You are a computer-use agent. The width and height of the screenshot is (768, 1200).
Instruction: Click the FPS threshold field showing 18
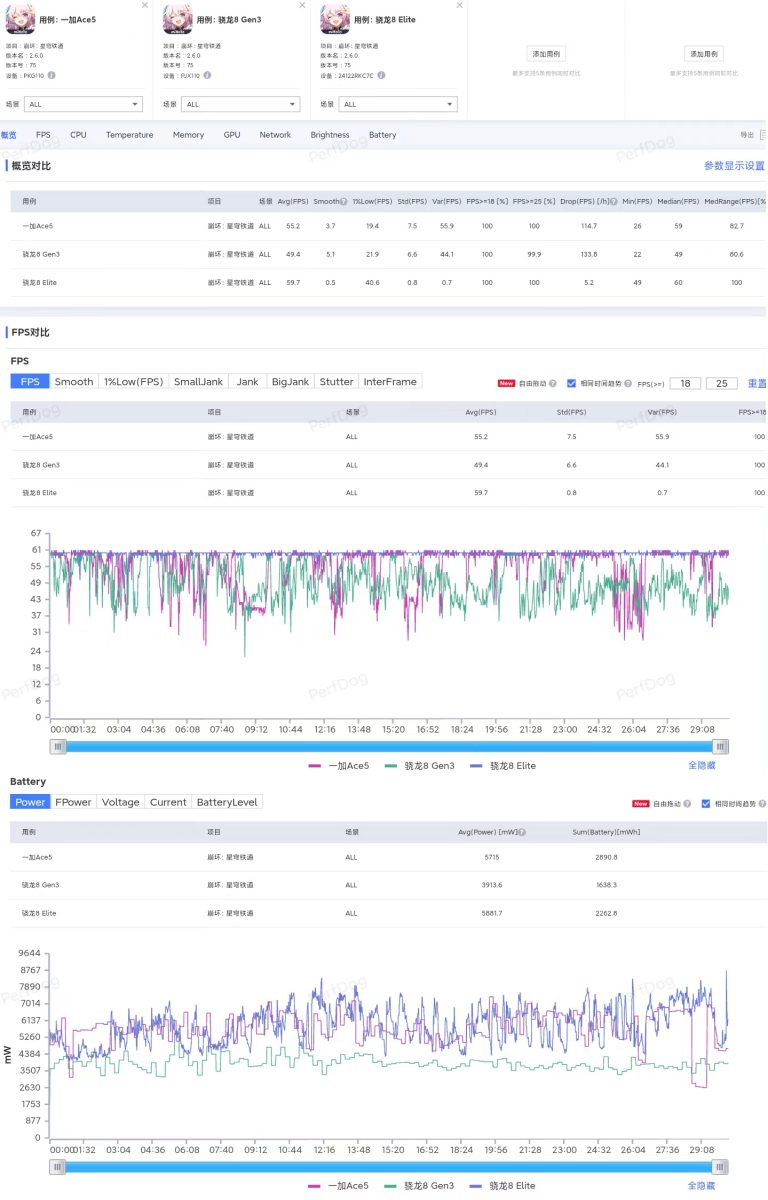[685, 383]
